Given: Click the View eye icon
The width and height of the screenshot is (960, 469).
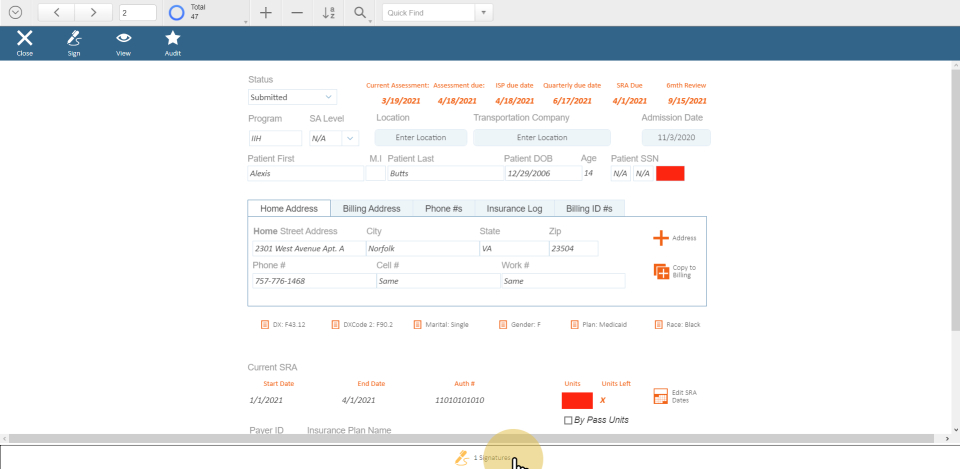Looking at the screenshot, I should point(123,39).
